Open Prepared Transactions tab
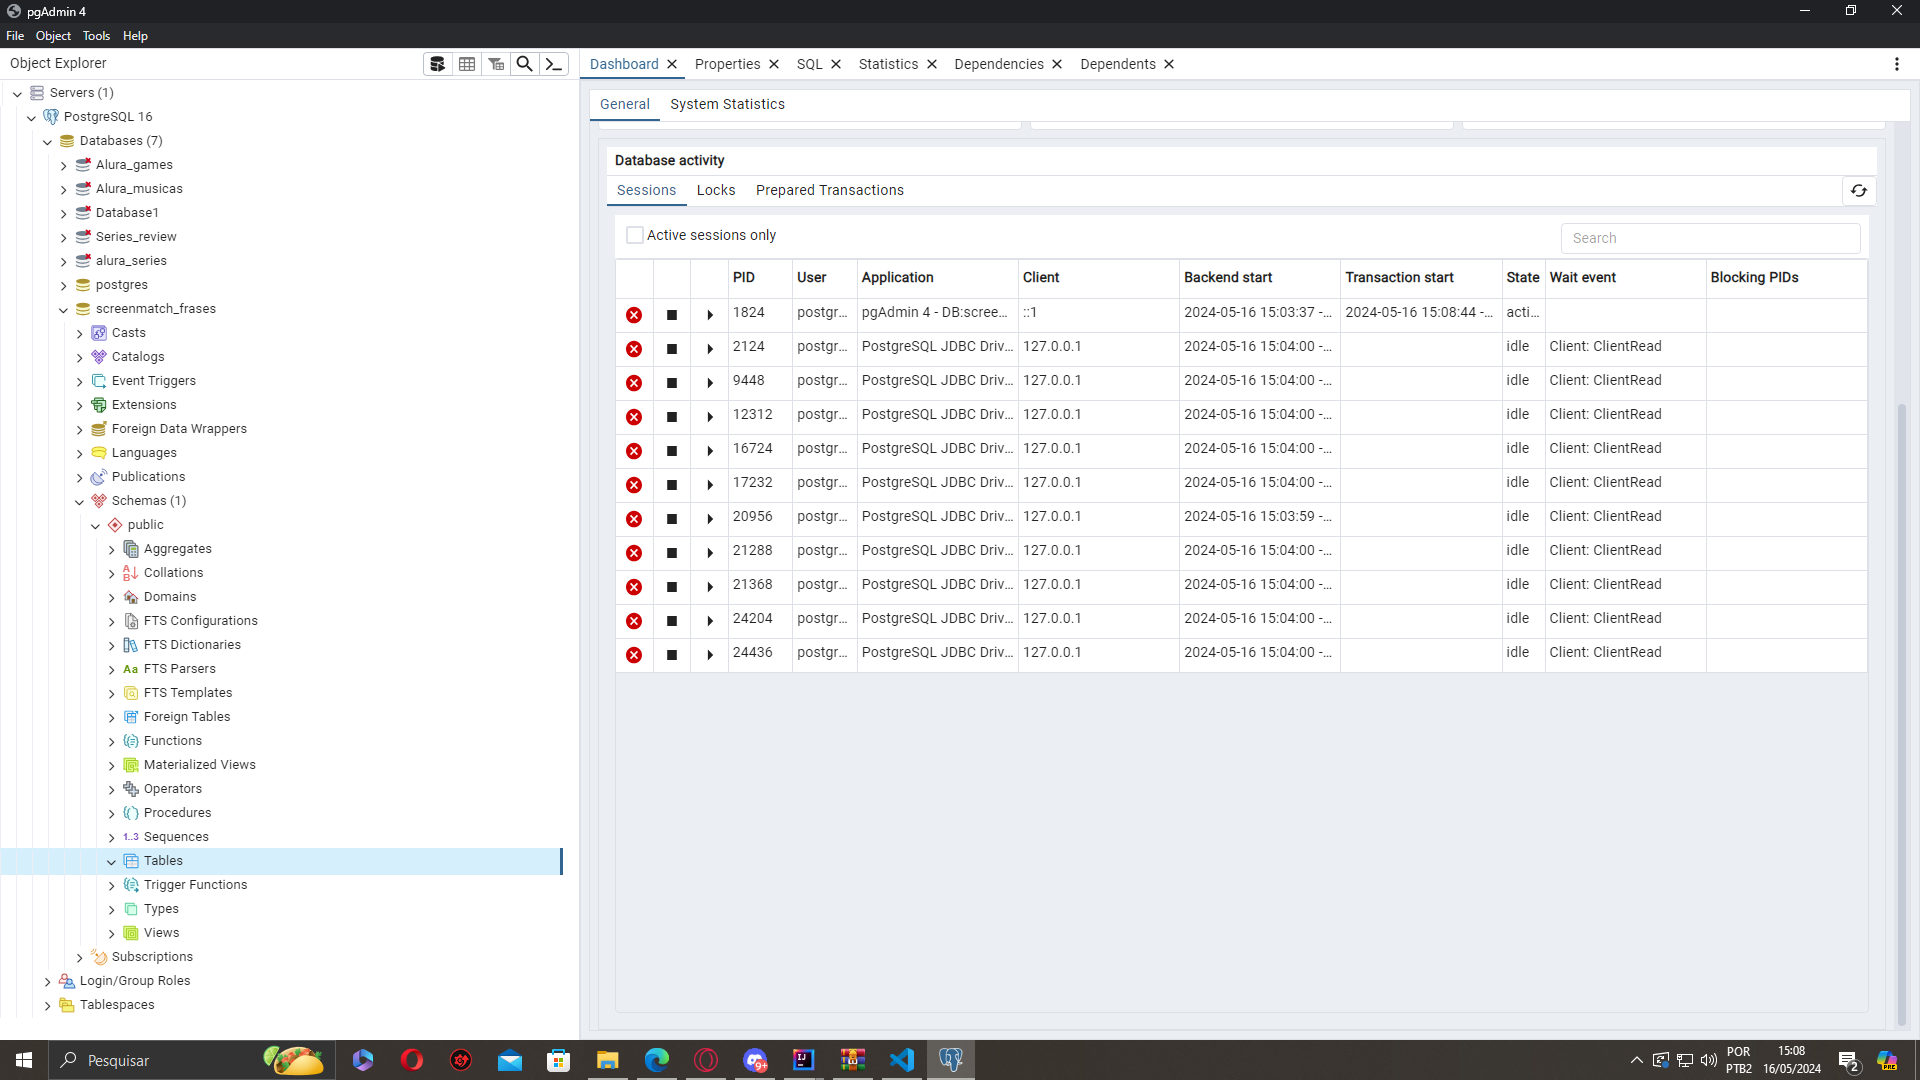 (x=829, y=190)
